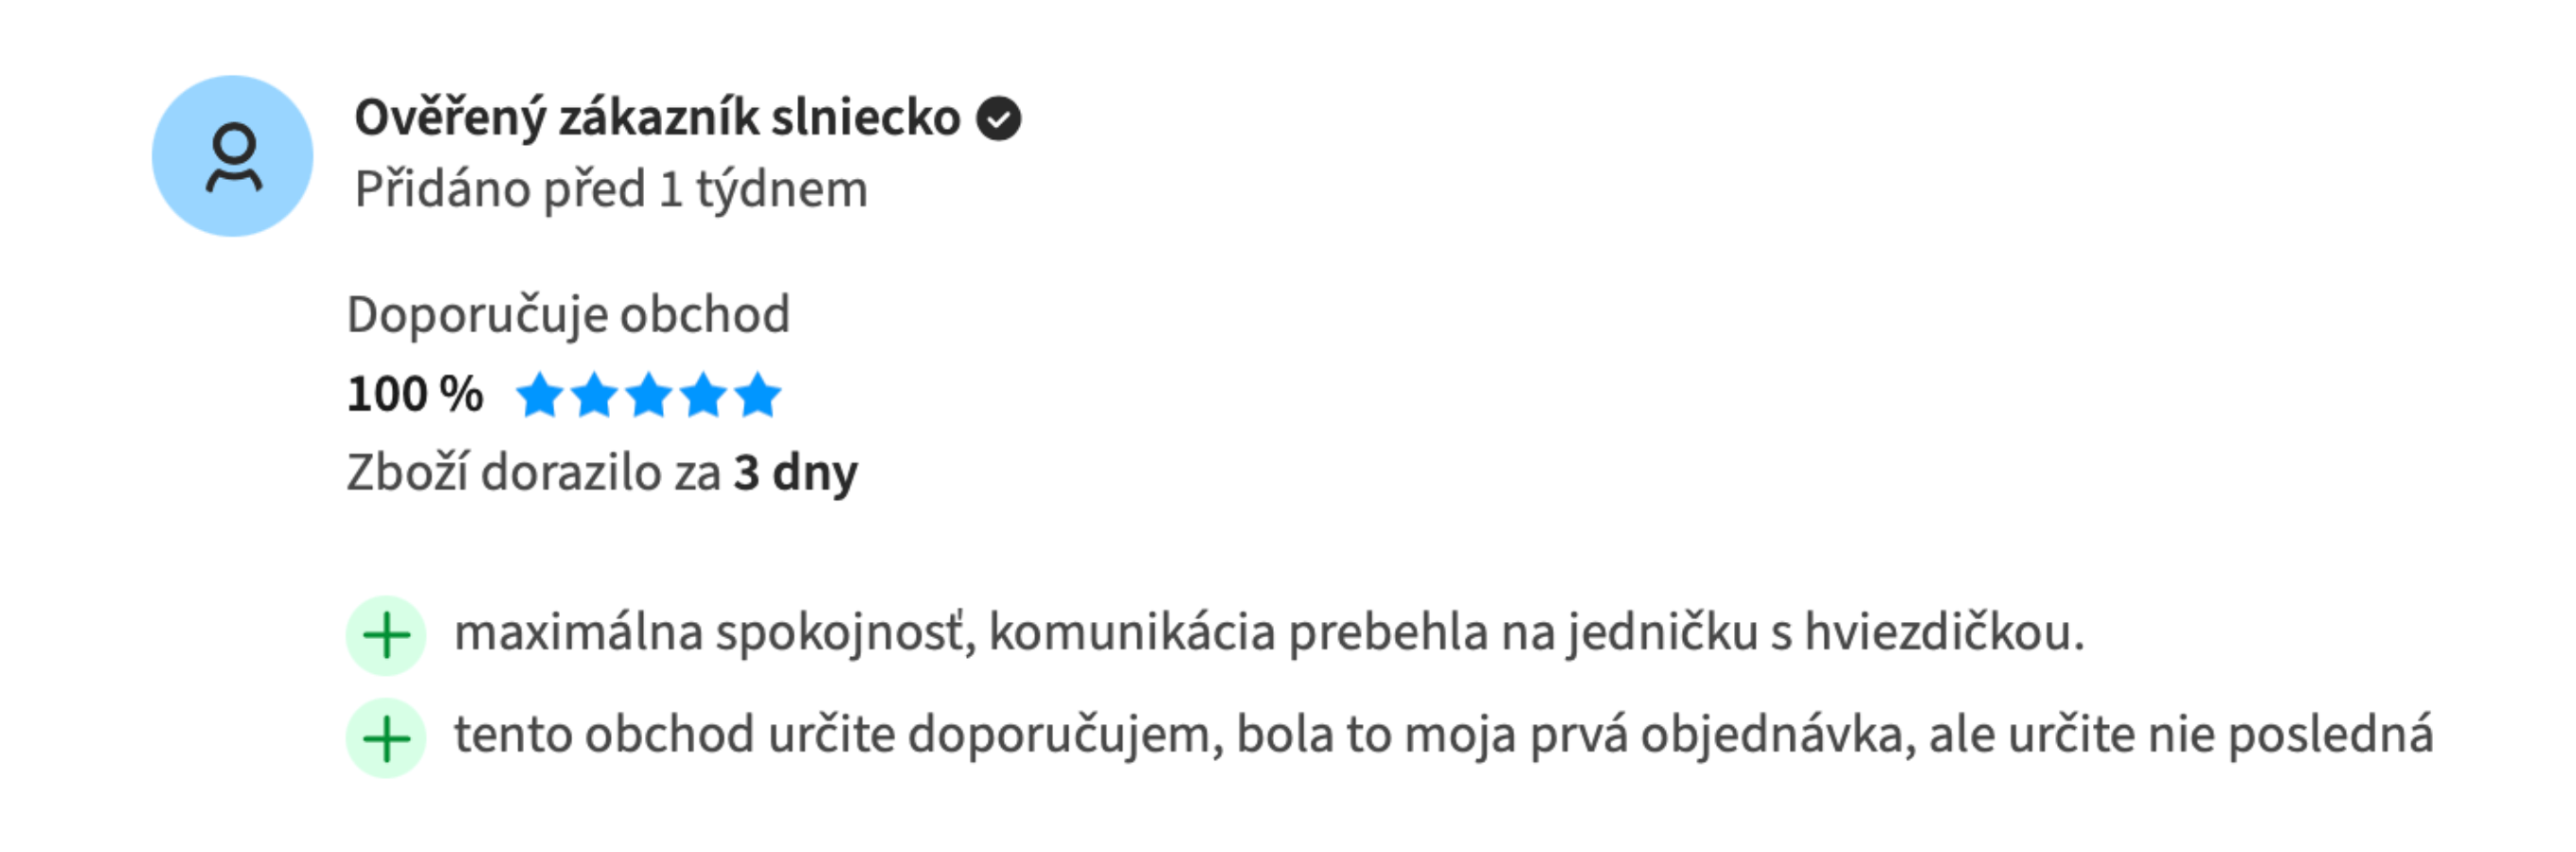Click the bold '3 dny' delivery time
The height and width of the screenshot is (852, 2576).
coord(796,473)
